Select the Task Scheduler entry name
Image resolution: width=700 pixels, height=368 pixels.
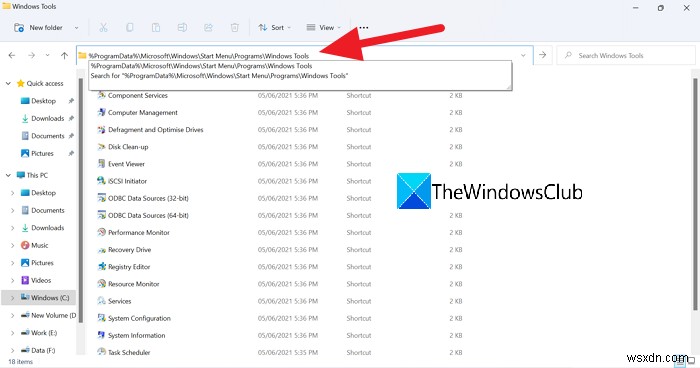[x=129, y=352]
